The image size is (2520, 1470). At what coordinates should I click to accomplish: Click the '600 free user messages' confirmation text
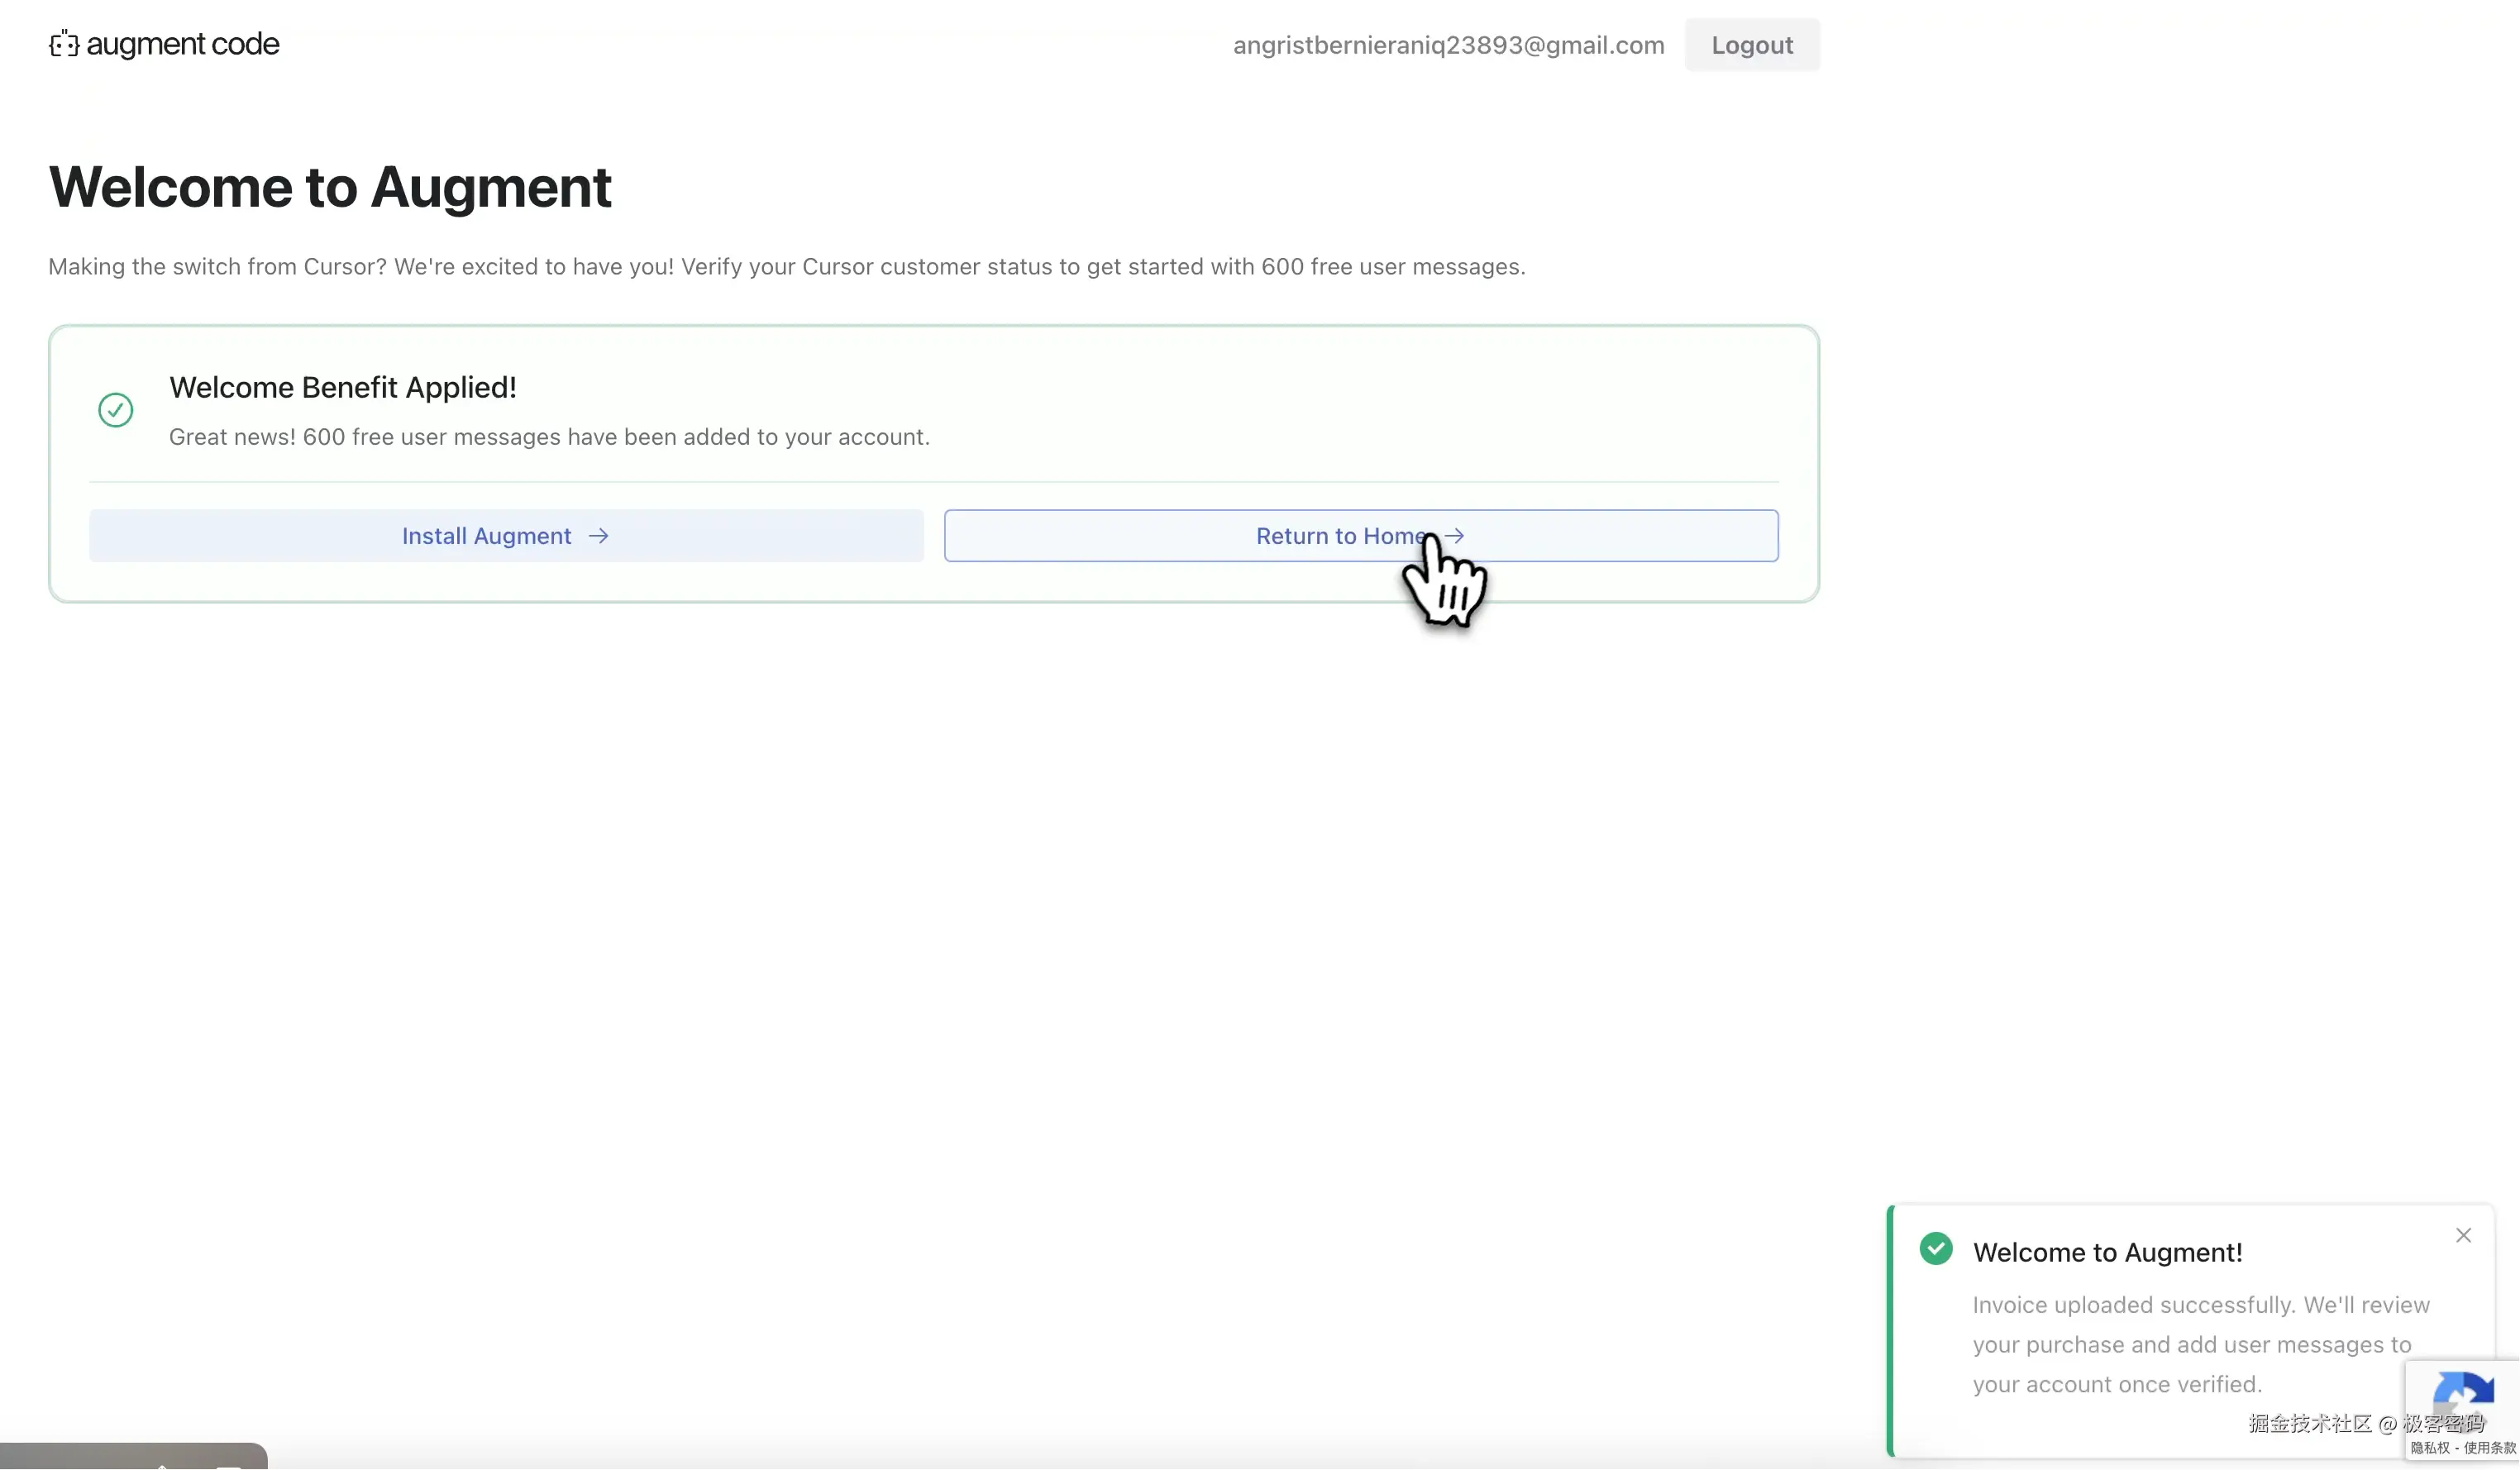[549, 437]
